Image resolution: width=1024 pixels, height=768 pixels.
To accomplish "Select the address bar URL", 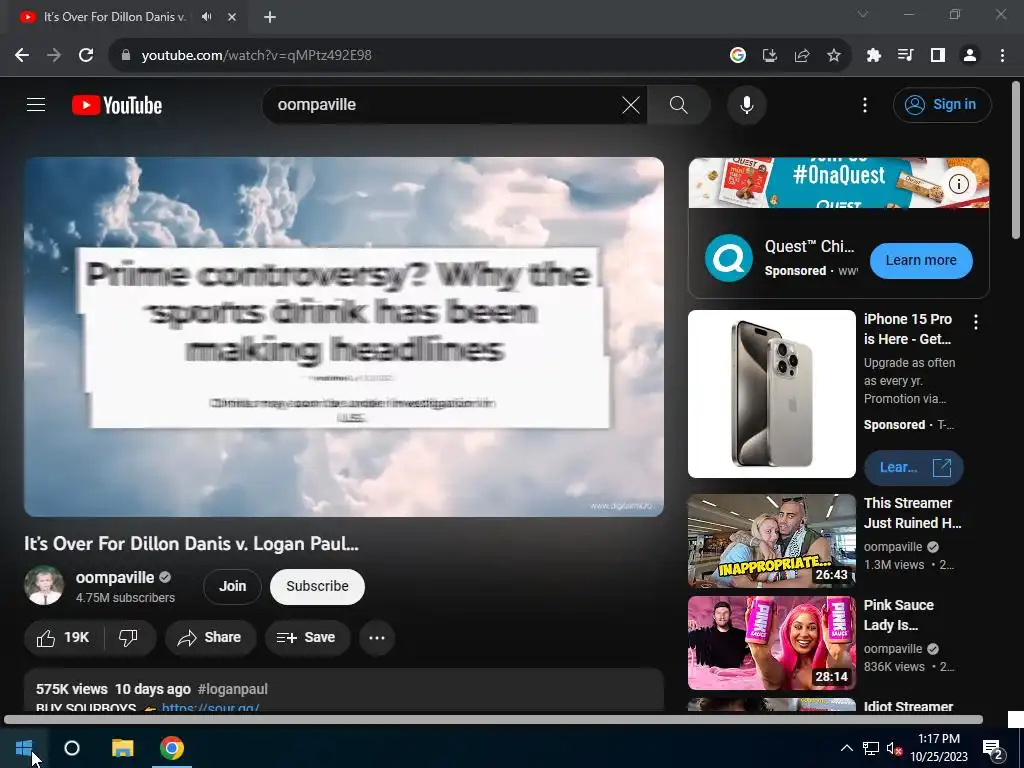I will point(256,55).
